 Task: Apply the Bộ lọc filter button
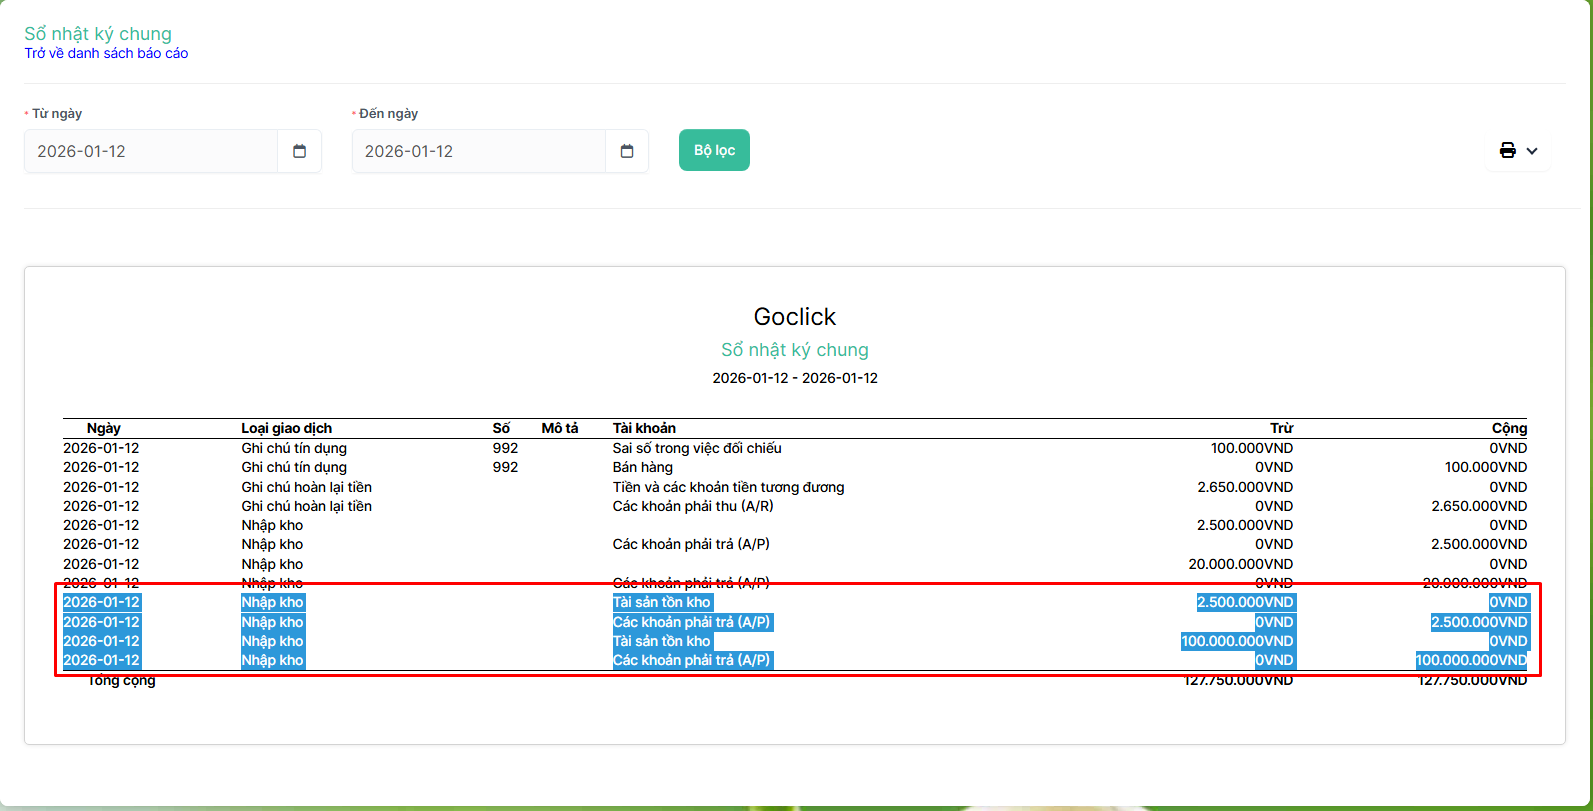tap(714, 150)
